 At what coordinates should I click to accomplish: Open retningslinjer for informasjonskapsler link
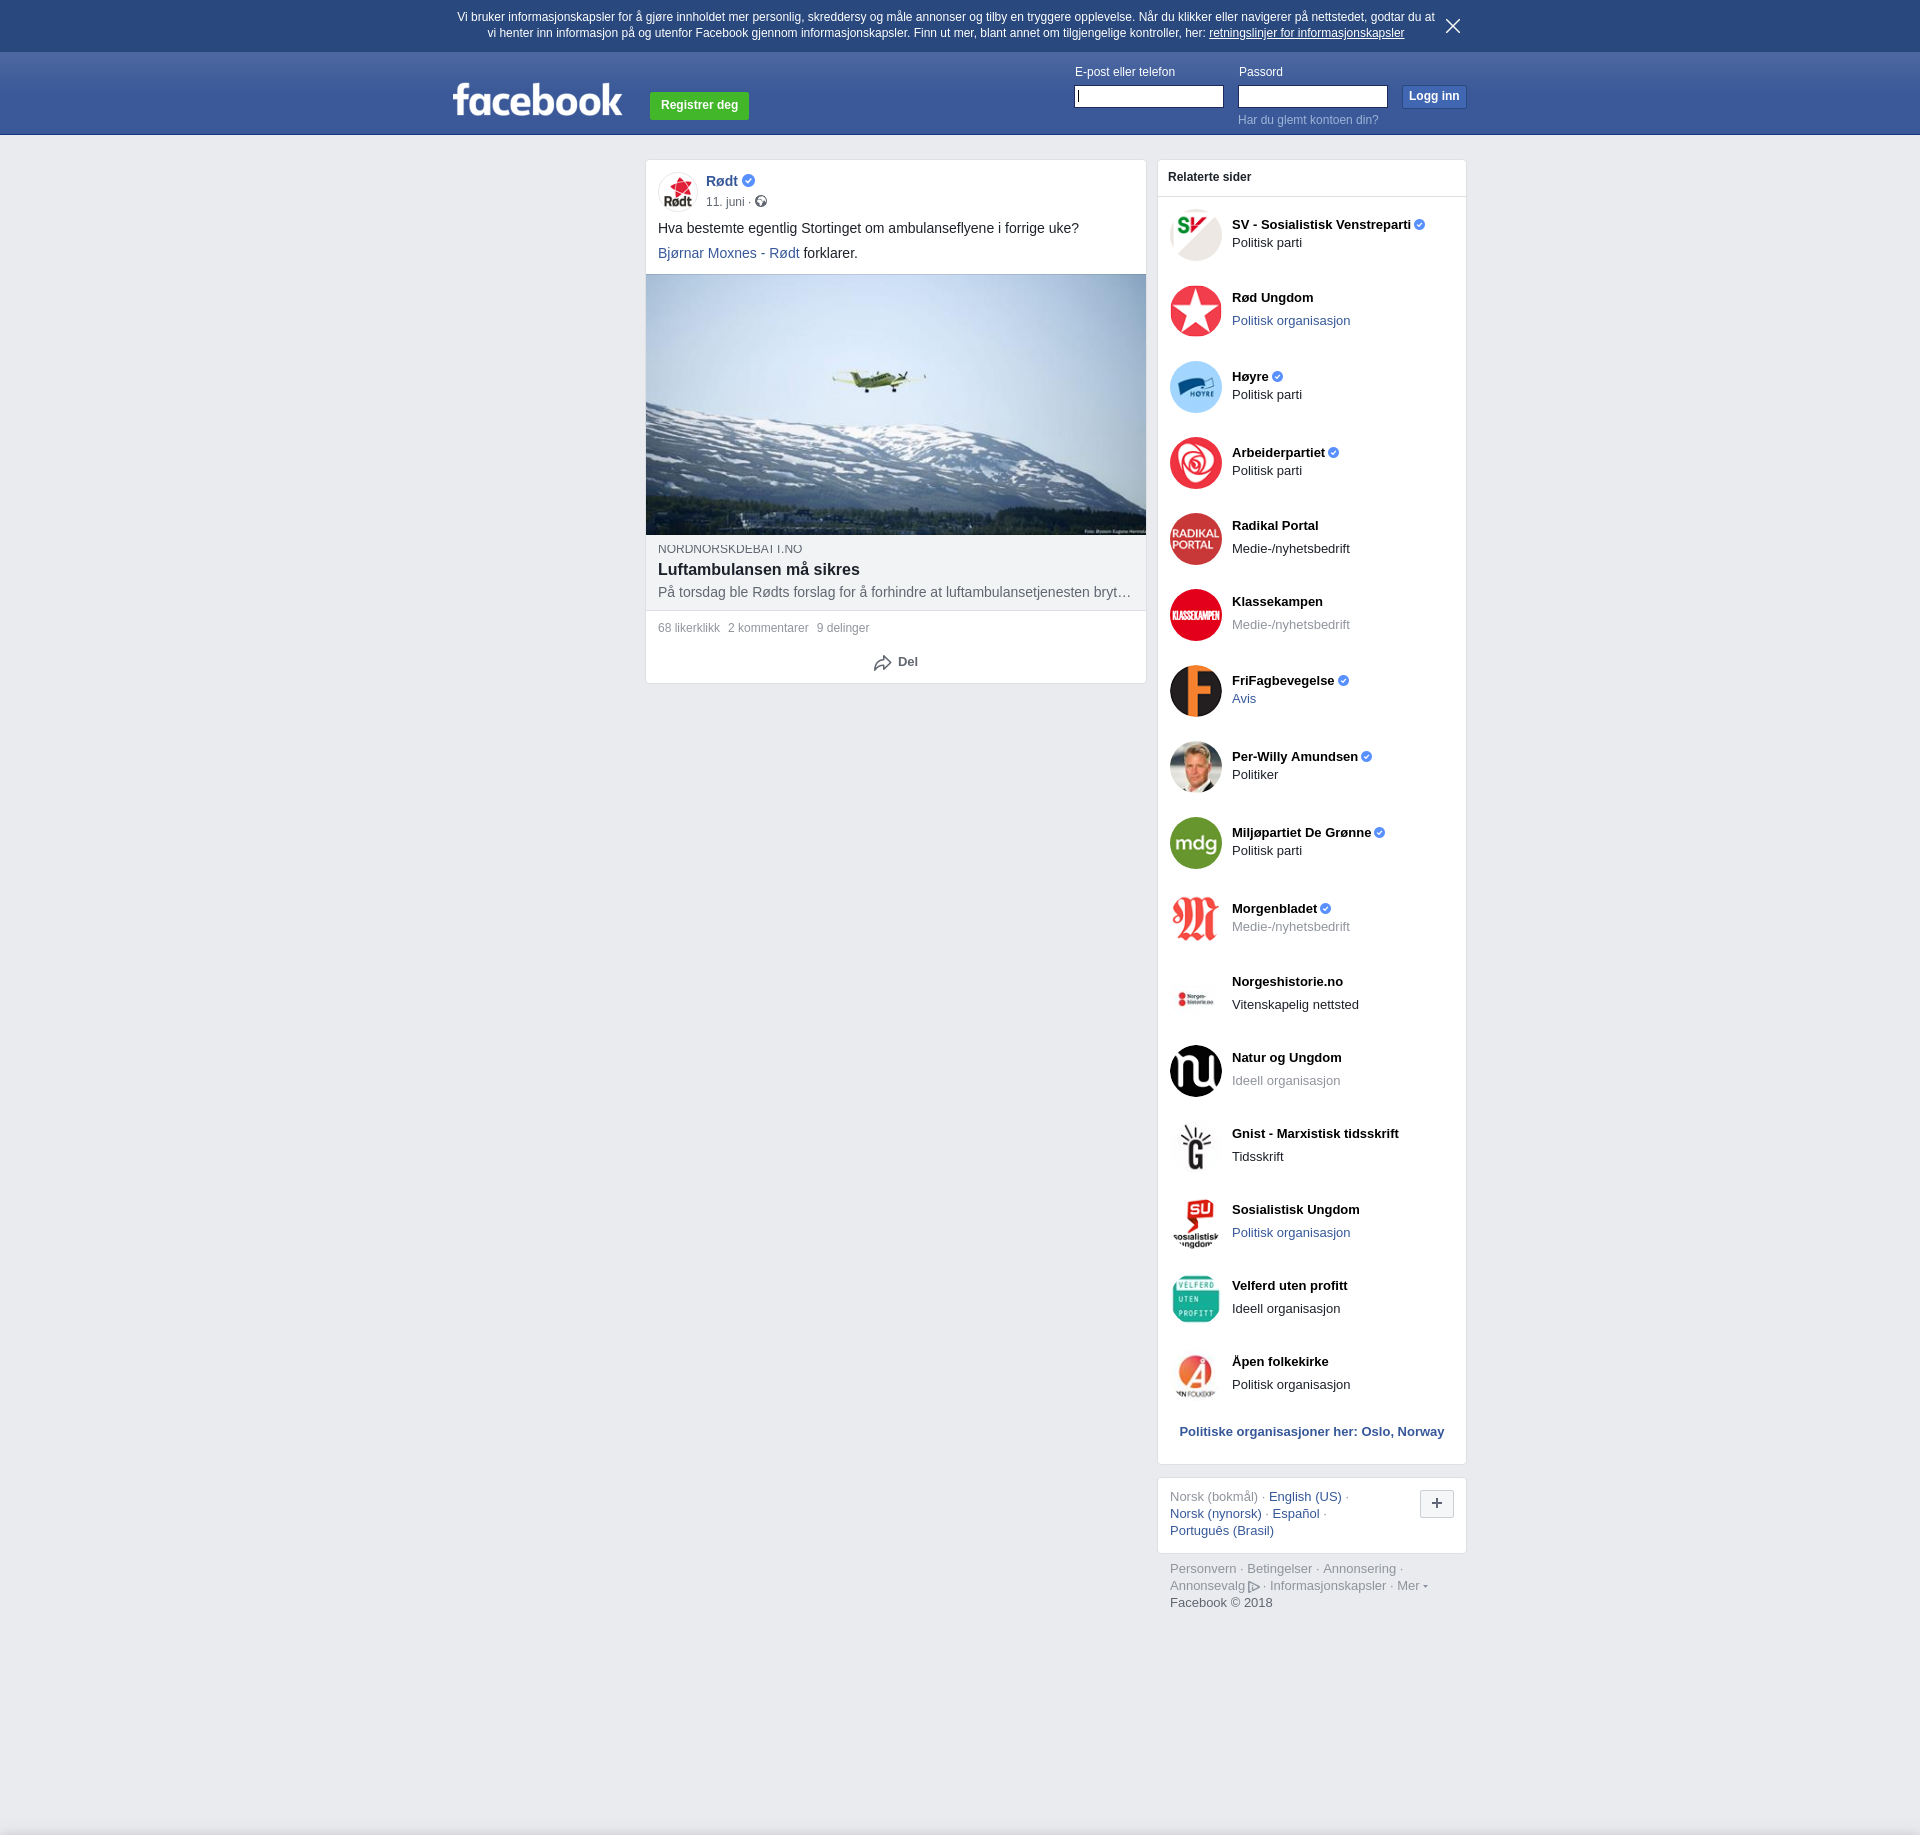[1306, 33]
